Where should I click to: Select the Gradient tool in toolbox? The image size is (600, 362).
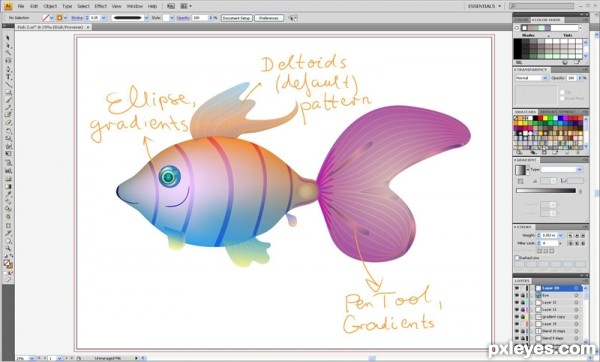[x=8, y=187]
